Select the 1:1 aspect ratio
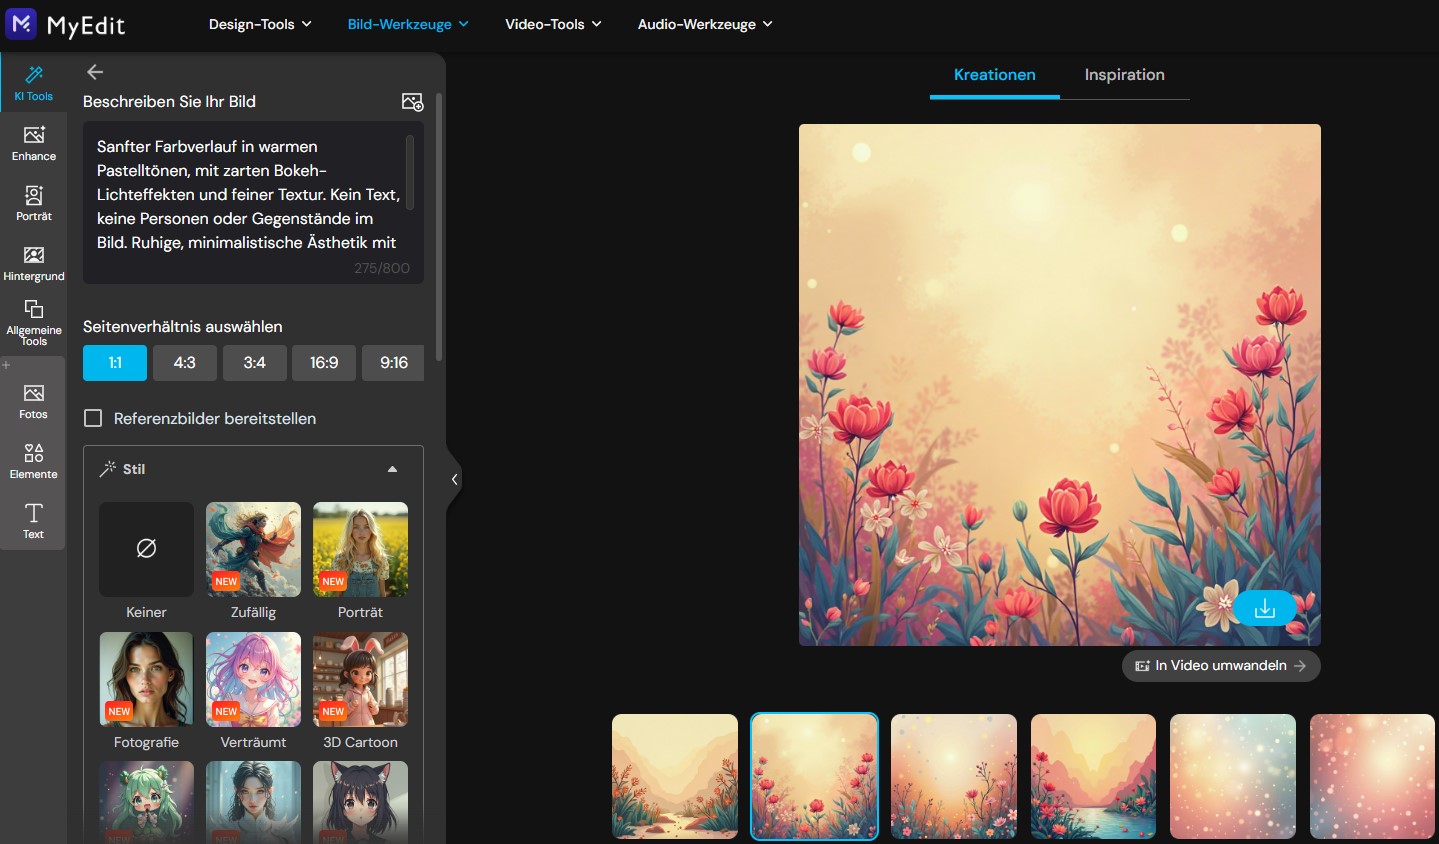Image resolution: width=1439 pixels, height=844 pixels. 115,363
